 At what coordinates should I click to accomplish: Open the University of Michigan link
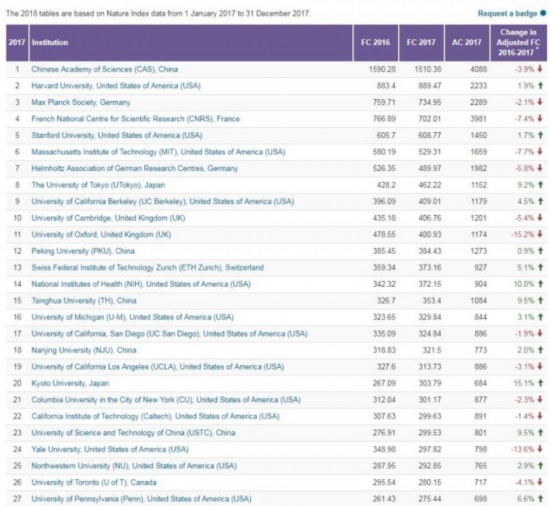point(133,317)
